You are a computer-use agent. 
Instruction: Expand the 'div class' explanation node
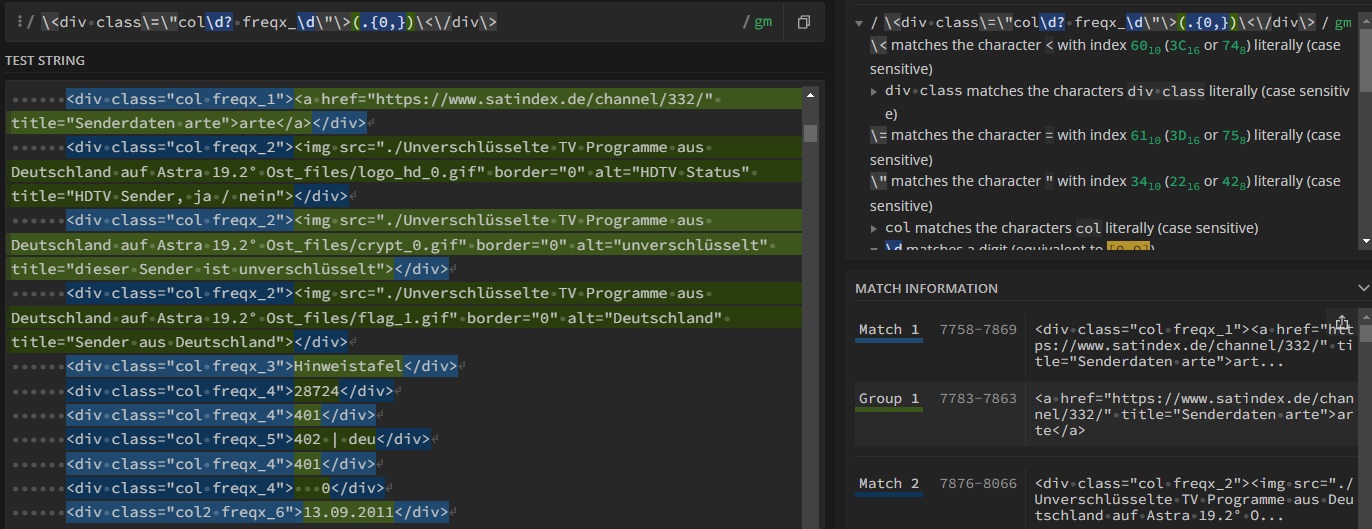pyautogui.click(x=876, y=91)
